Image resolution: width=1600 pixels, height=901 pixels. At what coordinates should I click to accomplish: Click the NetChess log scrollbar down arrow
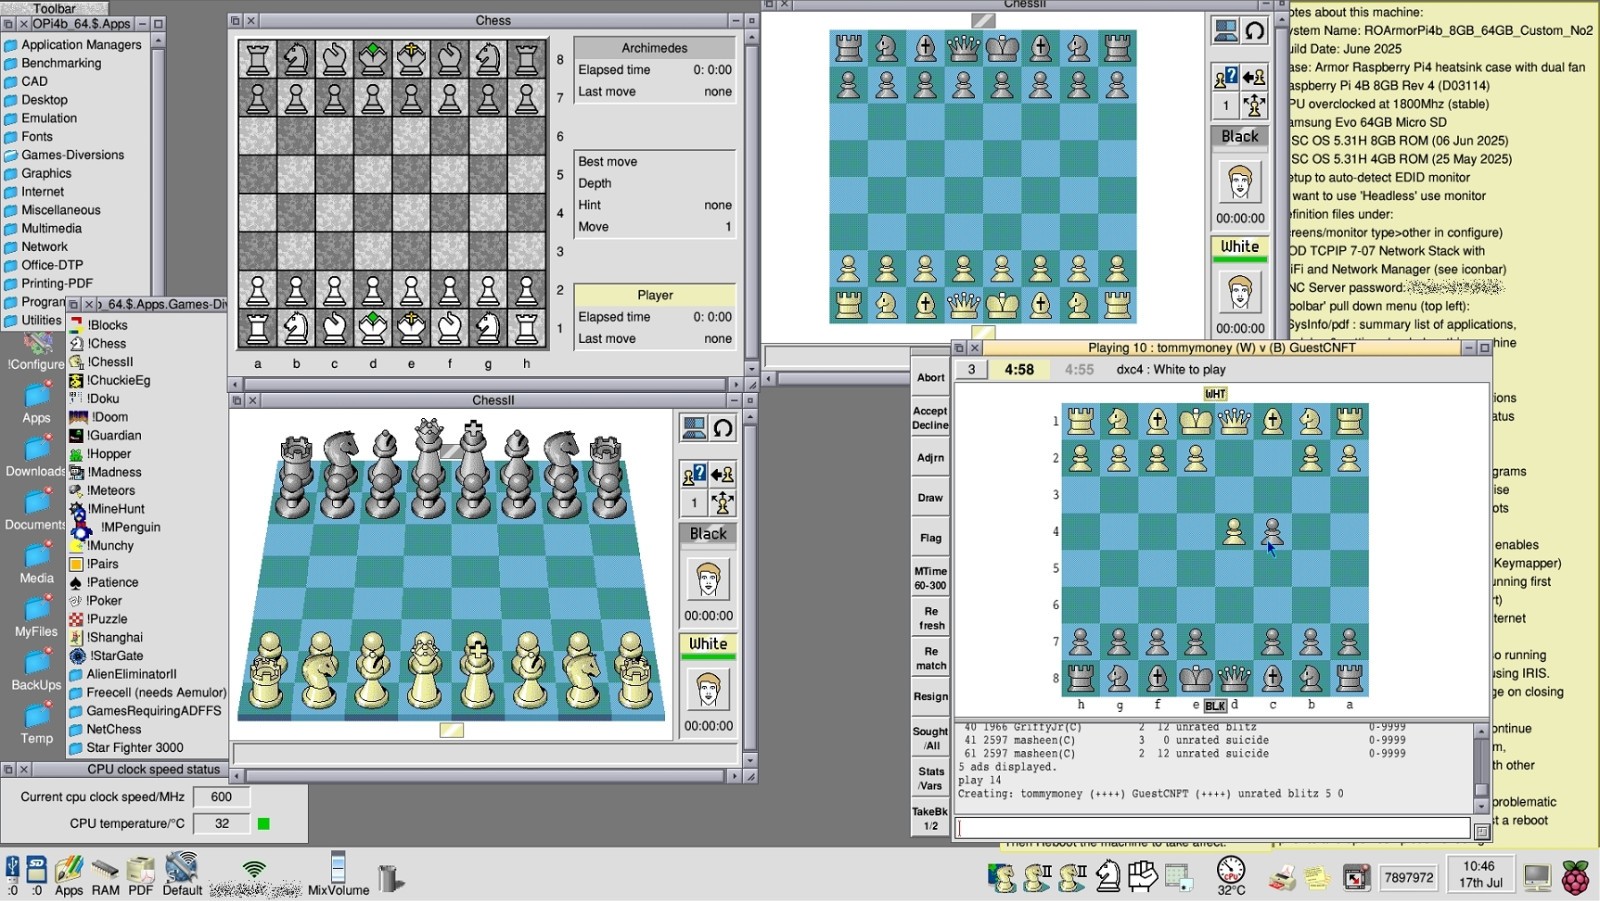1481,805
